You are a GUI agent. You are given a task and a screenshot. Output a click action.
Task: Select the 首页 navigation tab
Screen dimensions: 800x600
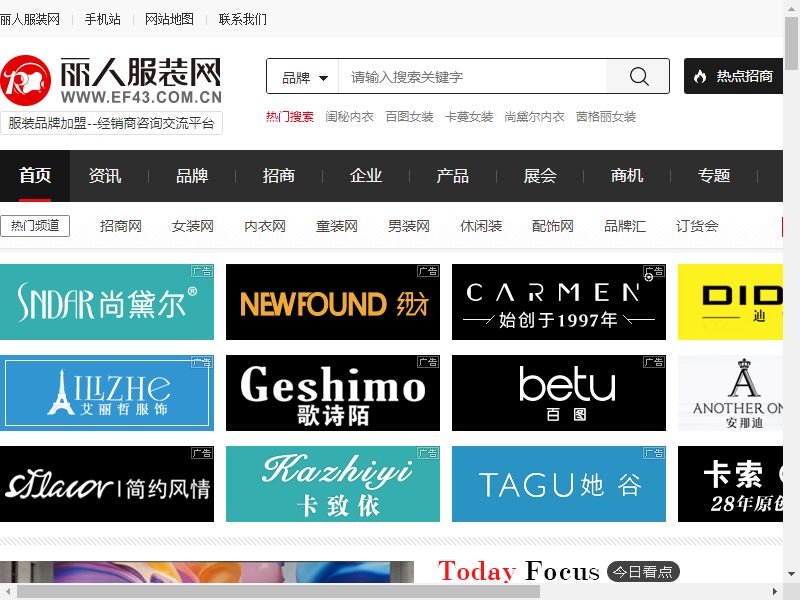[35, 176]
